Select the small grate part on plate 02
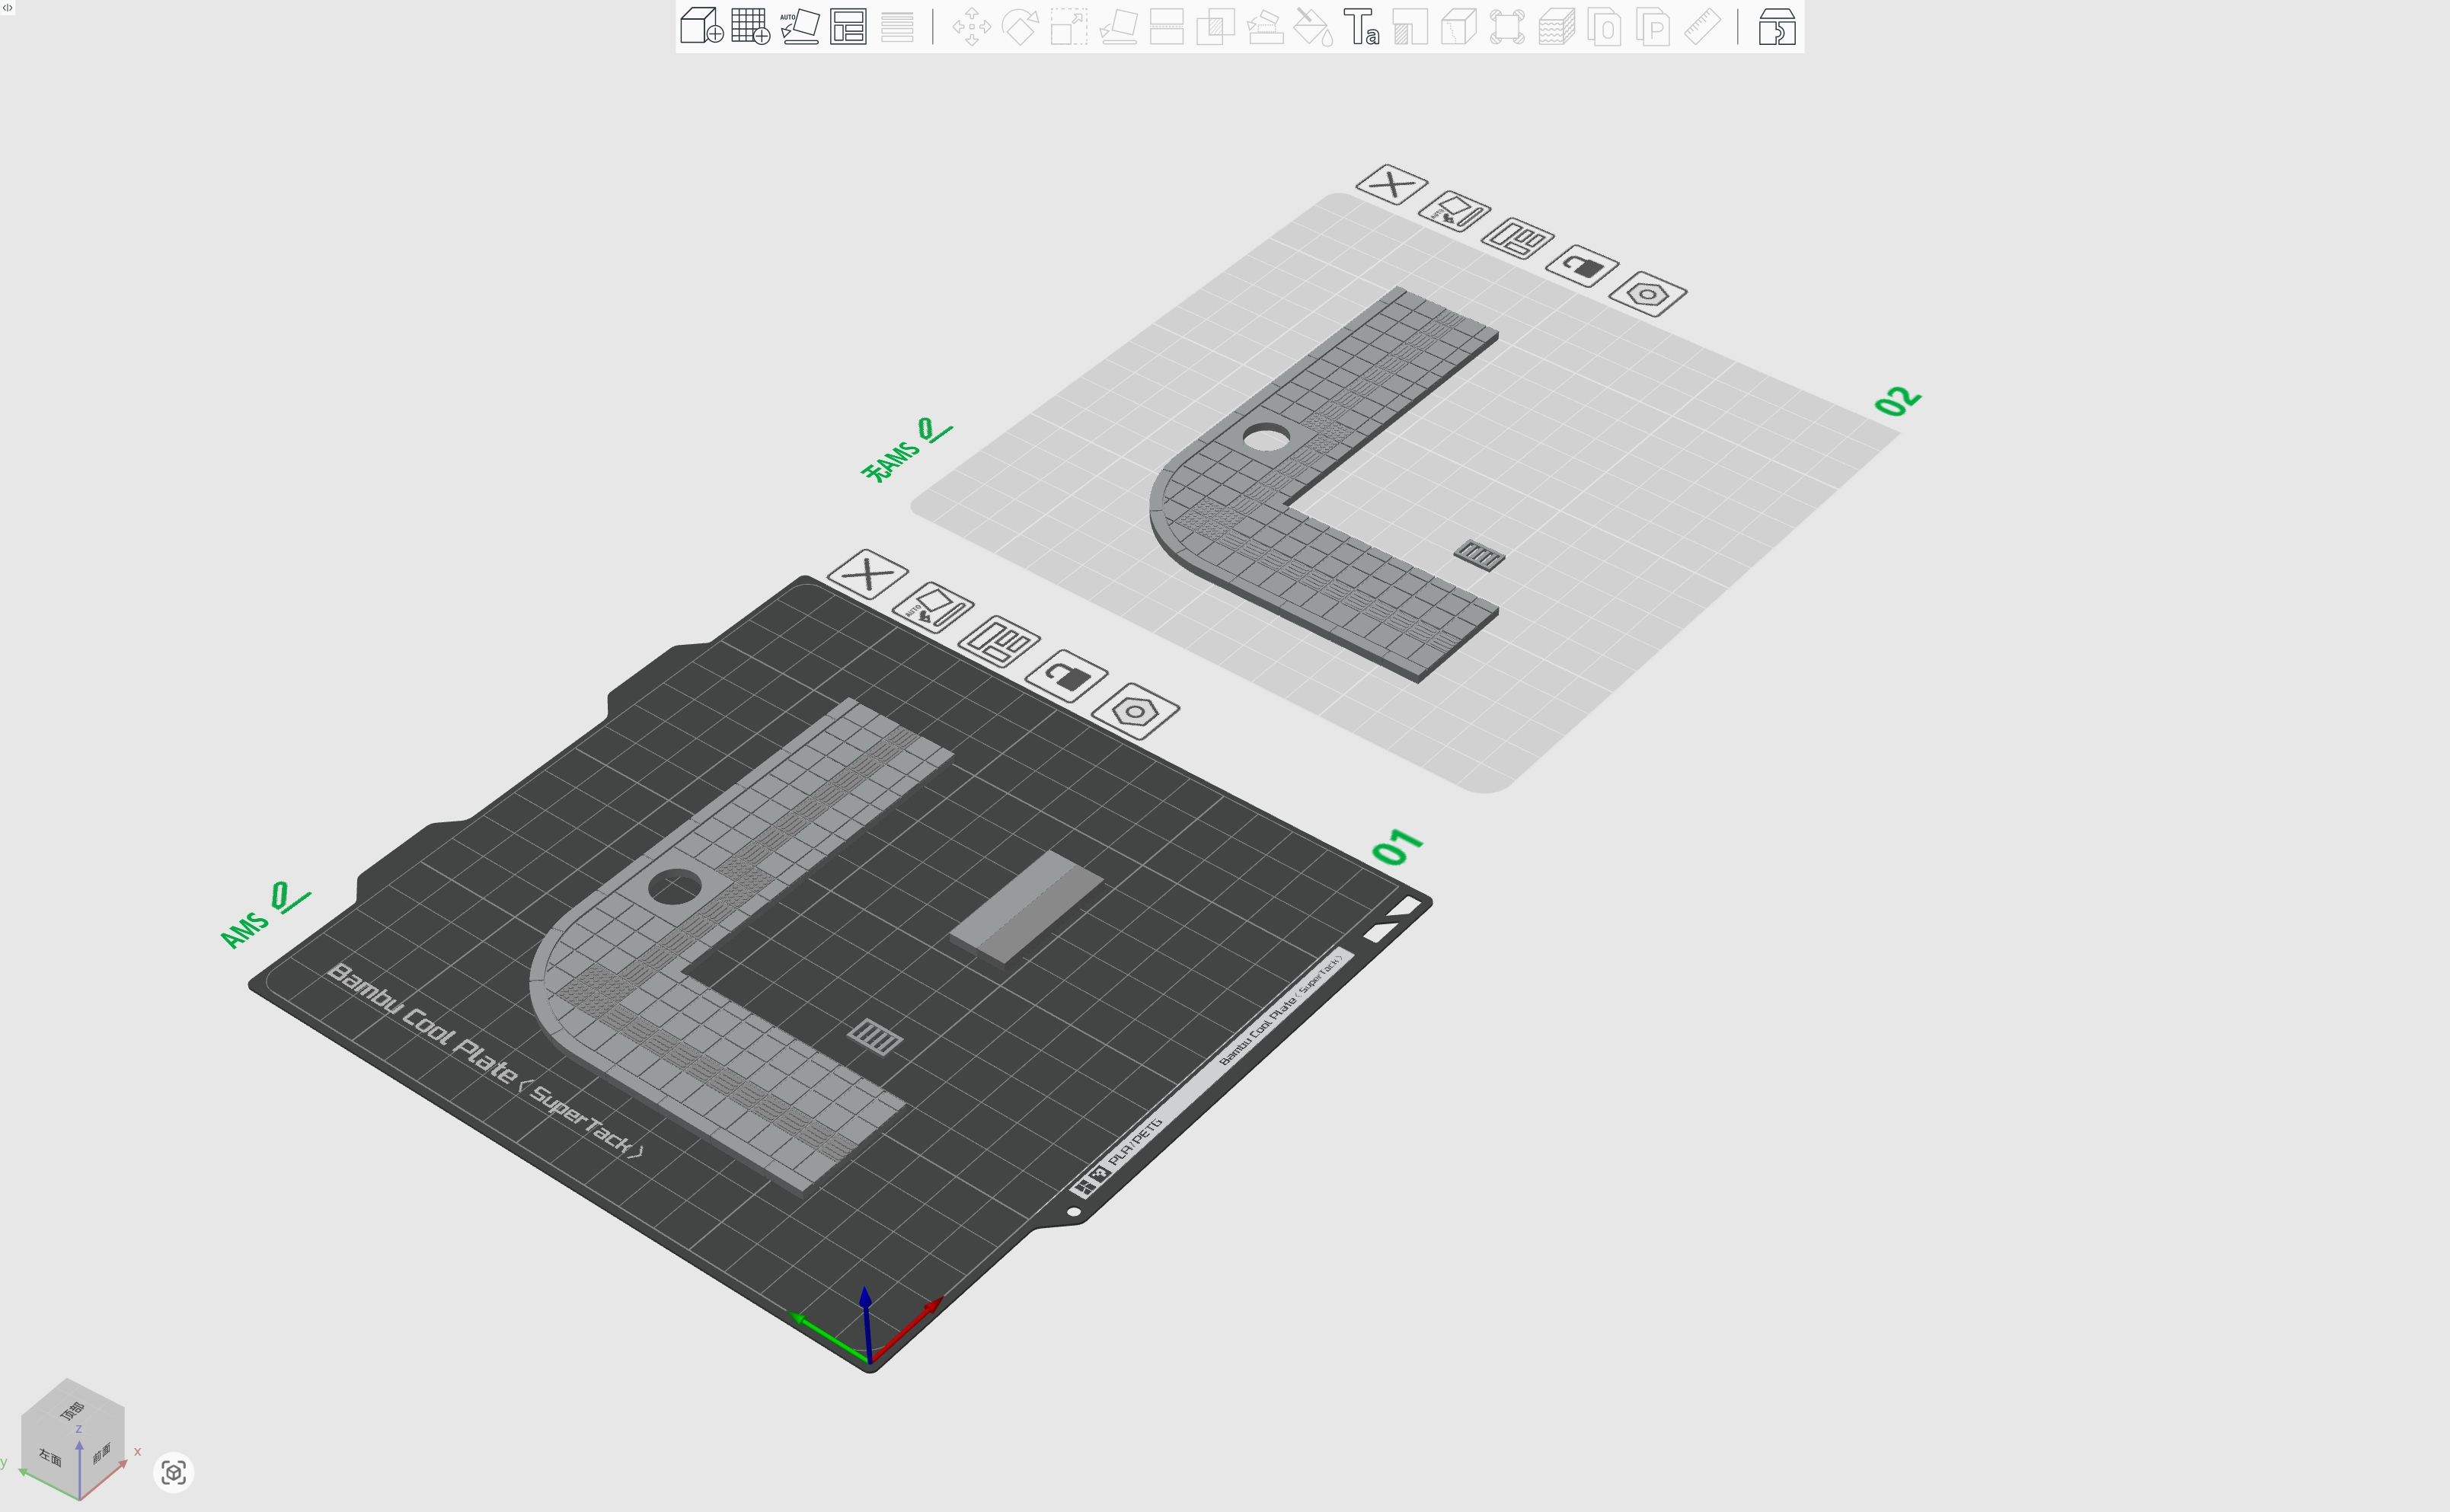2450x1512 pixels. tap(1480, 554)
